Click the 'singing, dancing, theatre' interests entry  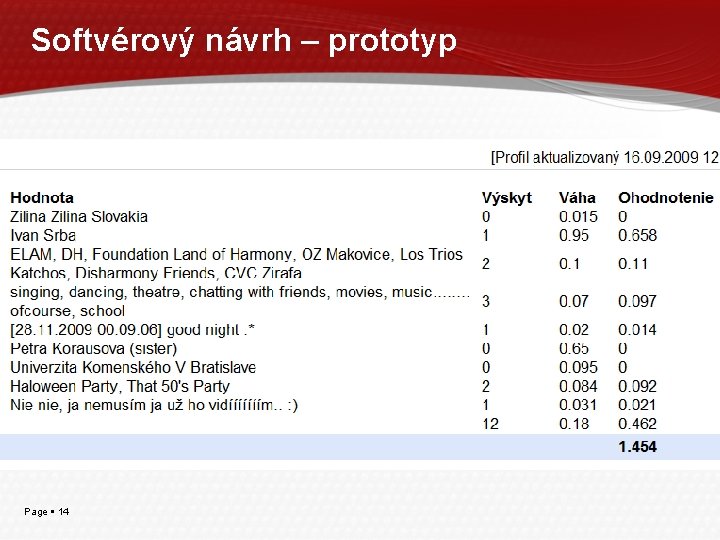pos(240,301)
